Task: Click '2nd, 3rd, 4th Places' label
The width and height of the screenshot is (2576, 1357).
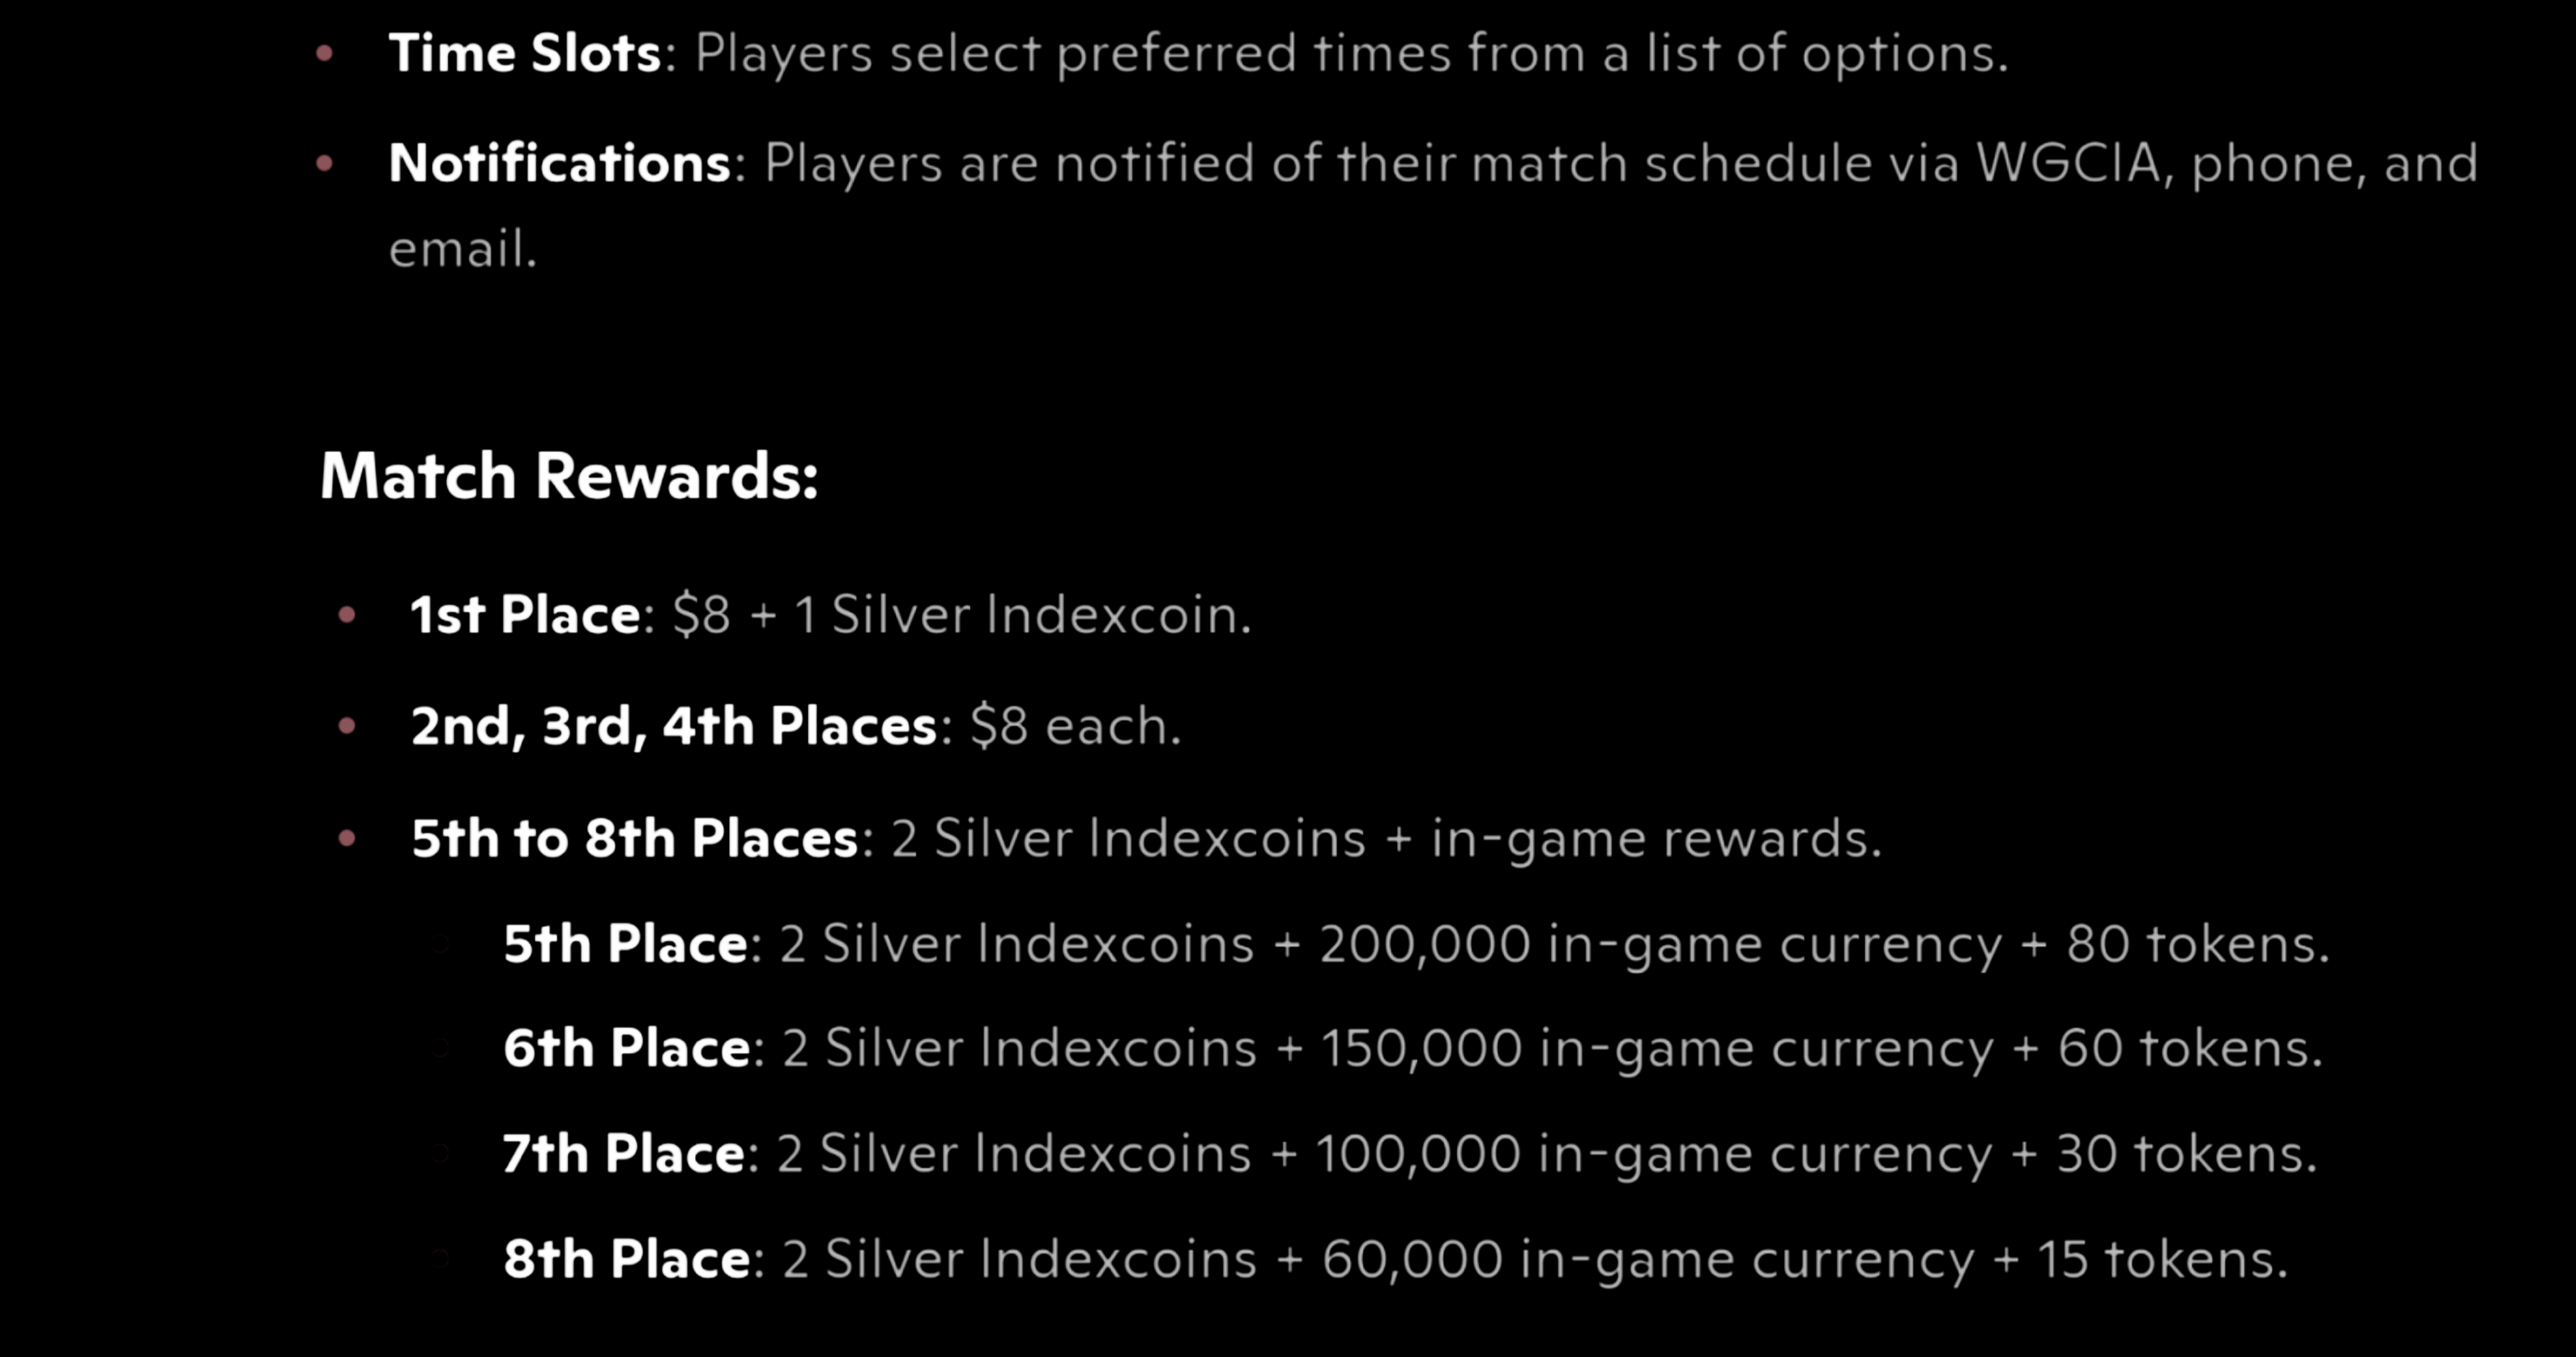Action: 674,725
